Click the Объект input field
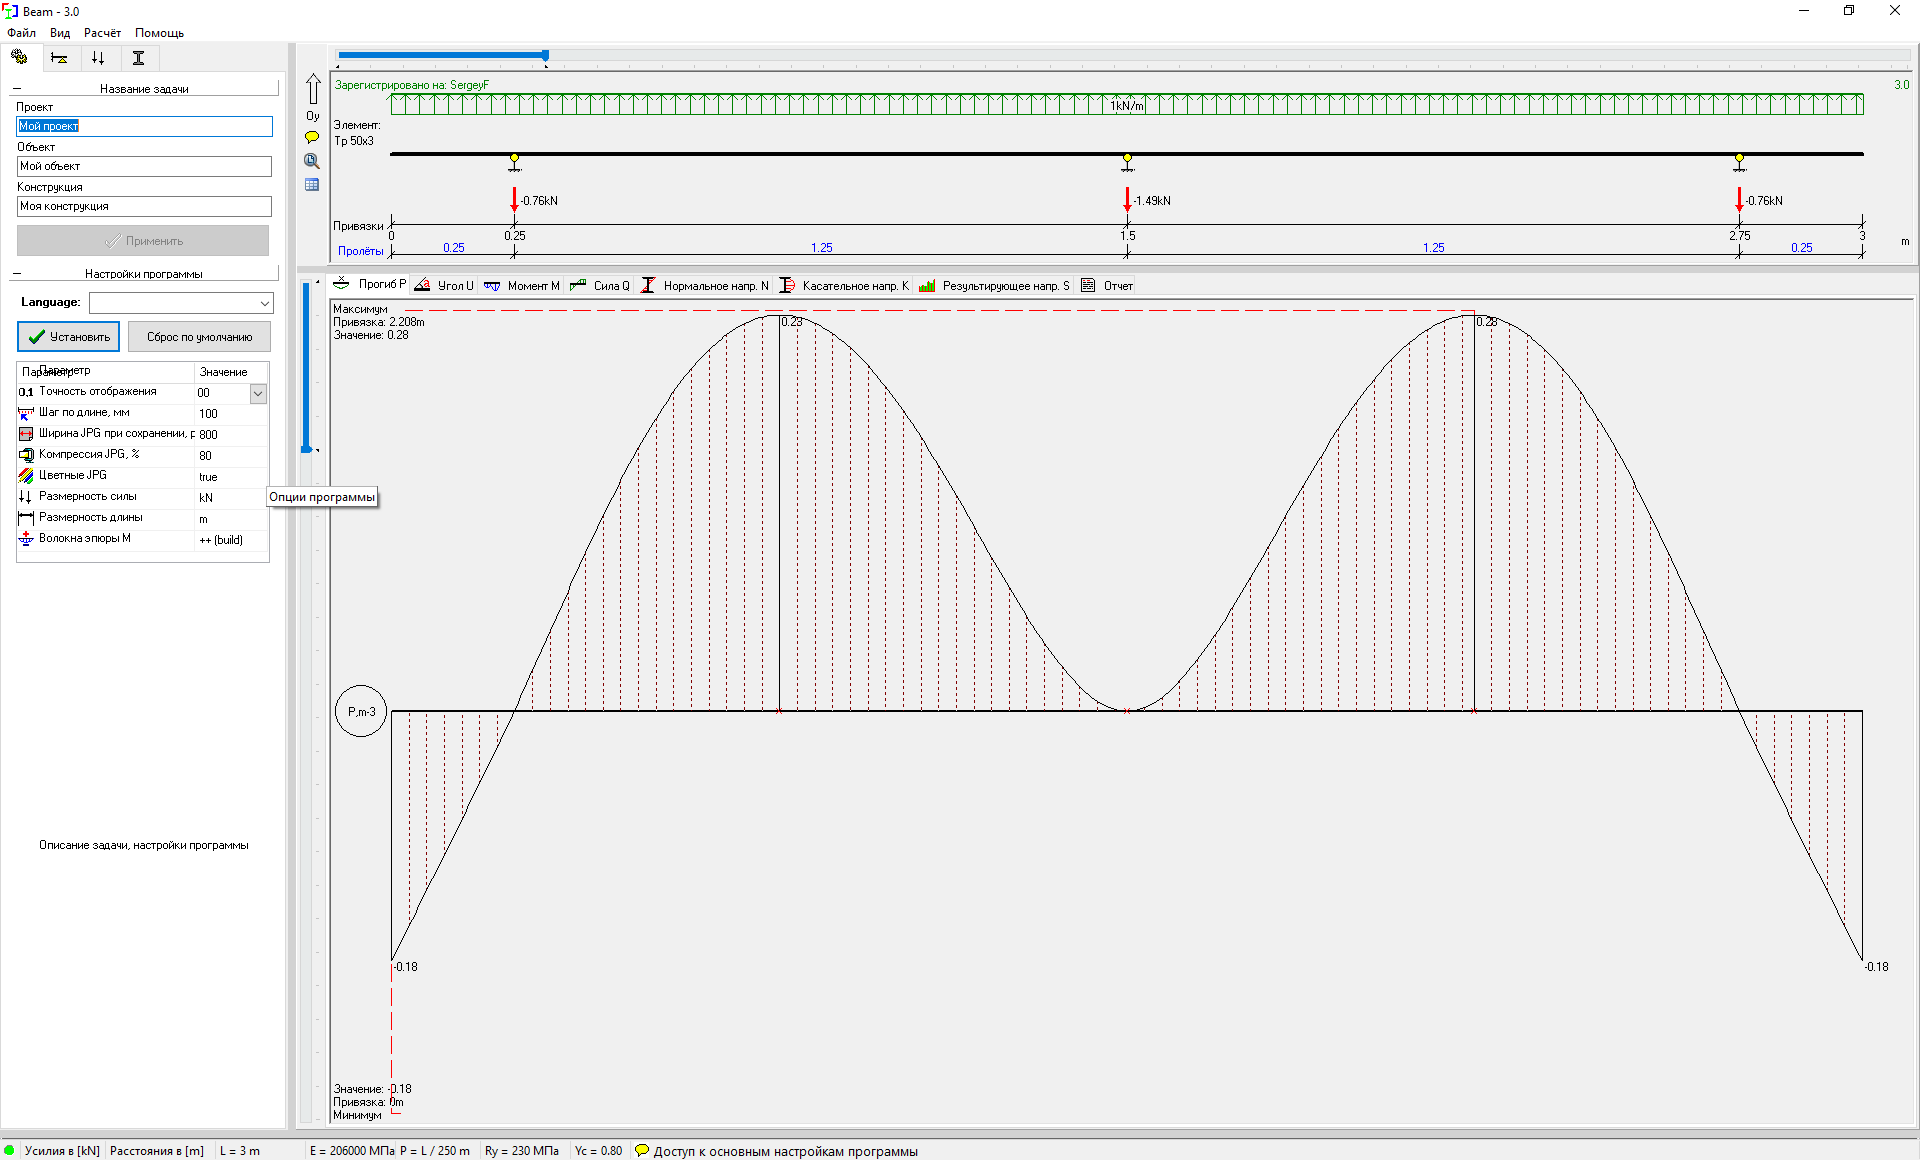This screenshot has width=1920, height=1160. [144, 166]
